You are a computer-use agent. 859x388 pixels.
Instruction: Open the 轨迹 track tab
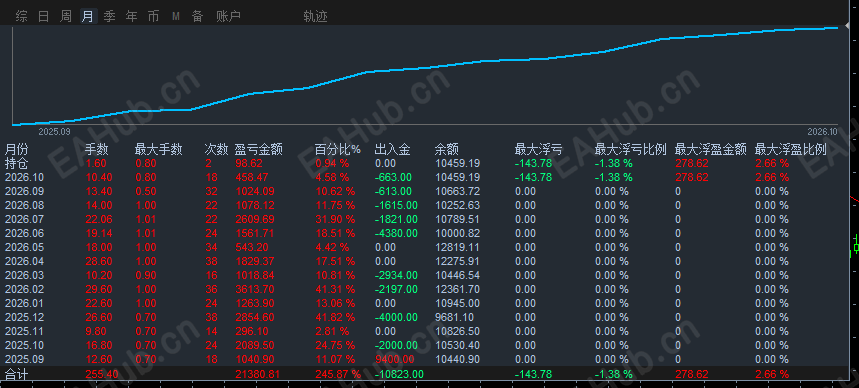(316, 16)
